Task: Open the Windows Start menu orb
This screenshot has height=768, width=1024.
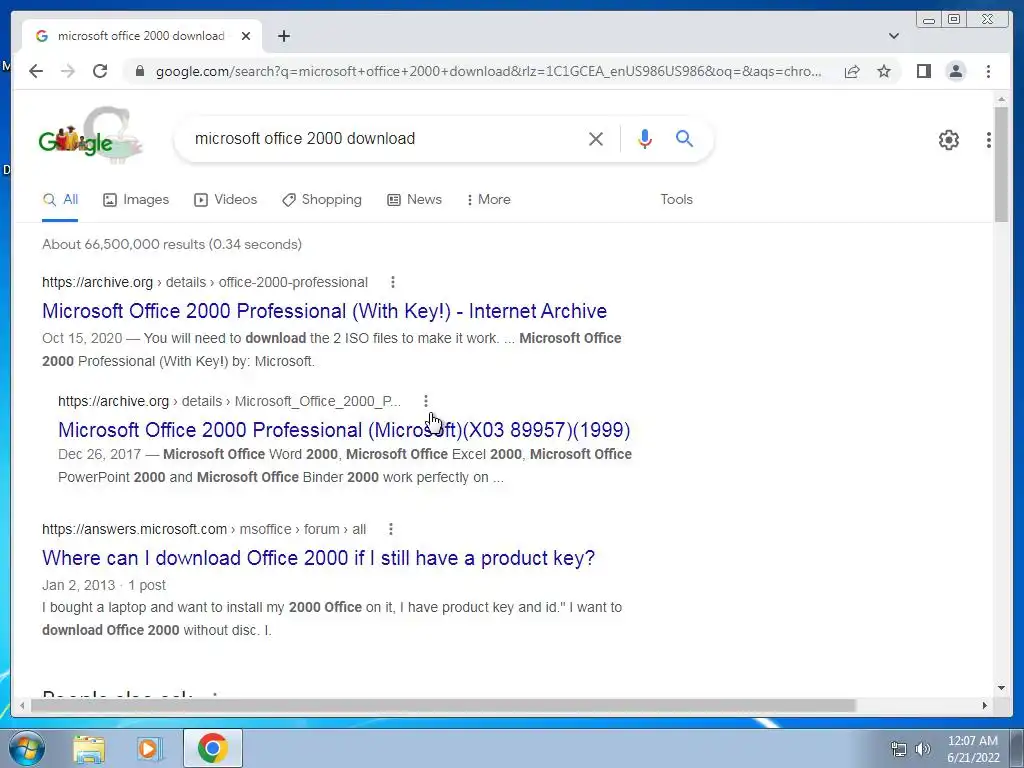Action: pyautogui.click(x=26, y=748)
